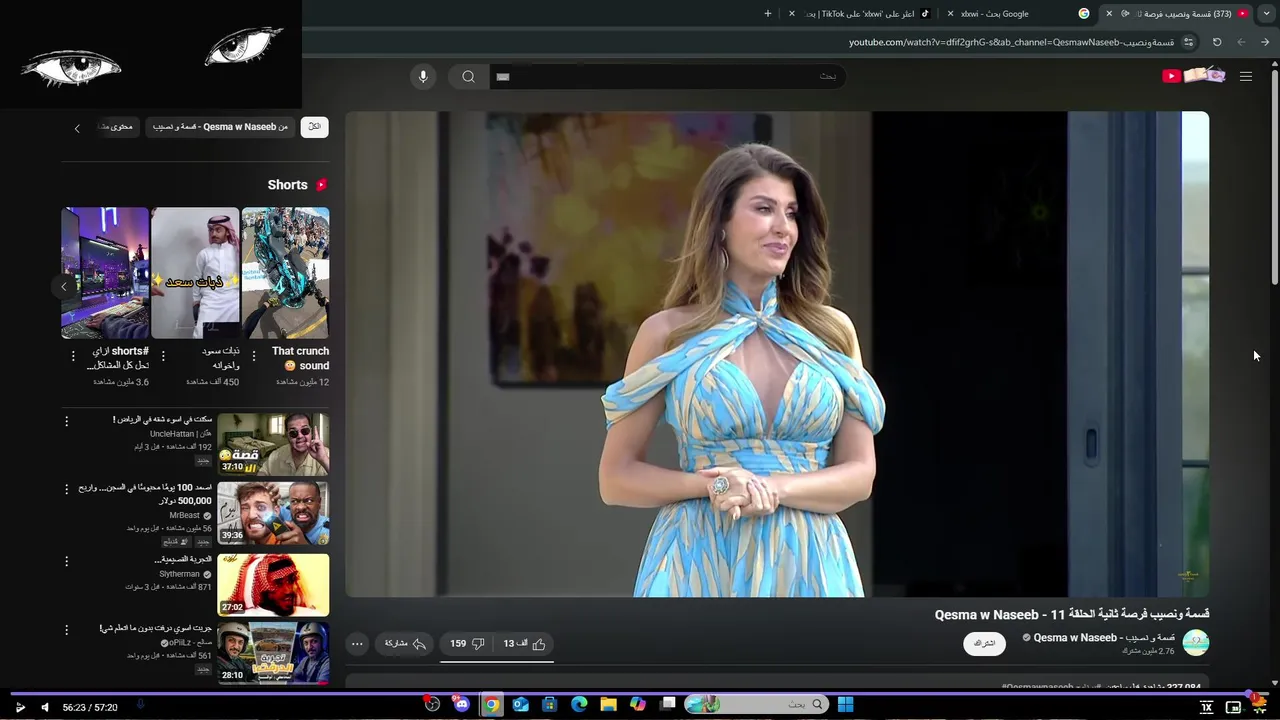This screenshot has width=1280, height=720.
Task: Mute audio with the speaker icon in the bottom bar
Action: (44, 707)
